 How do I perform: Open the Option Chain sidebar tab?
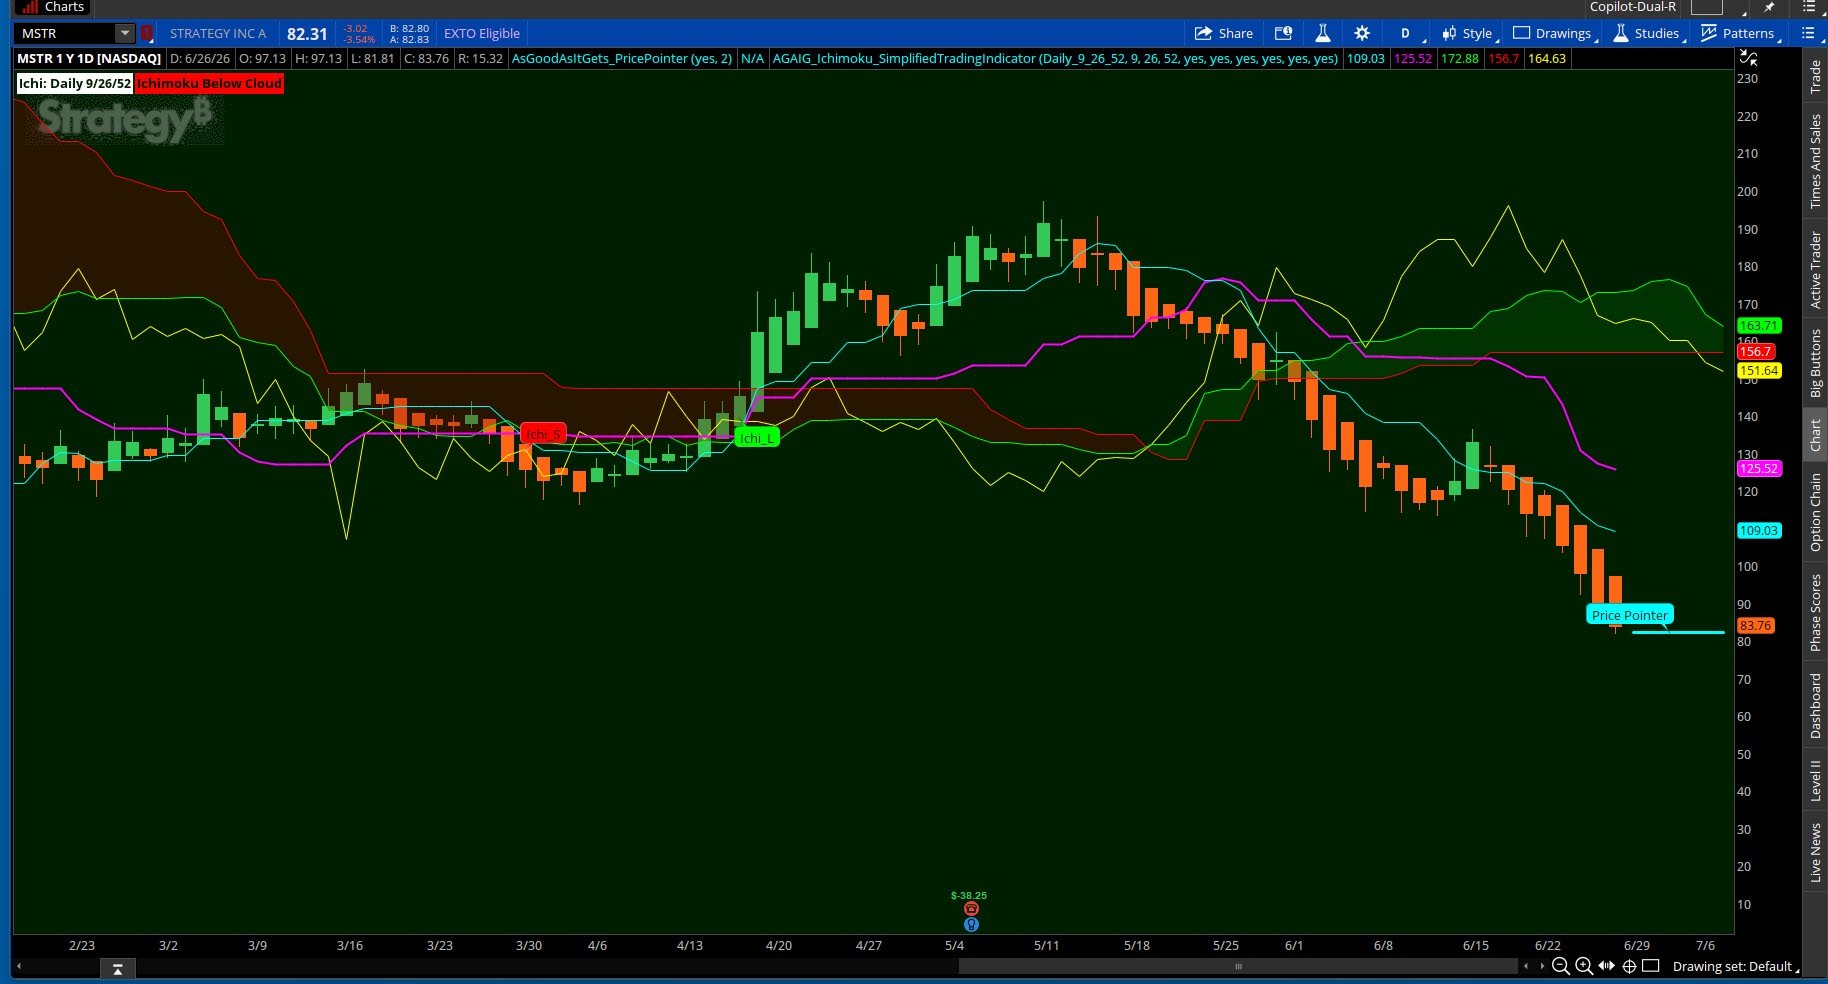(x=1816, y=512)
